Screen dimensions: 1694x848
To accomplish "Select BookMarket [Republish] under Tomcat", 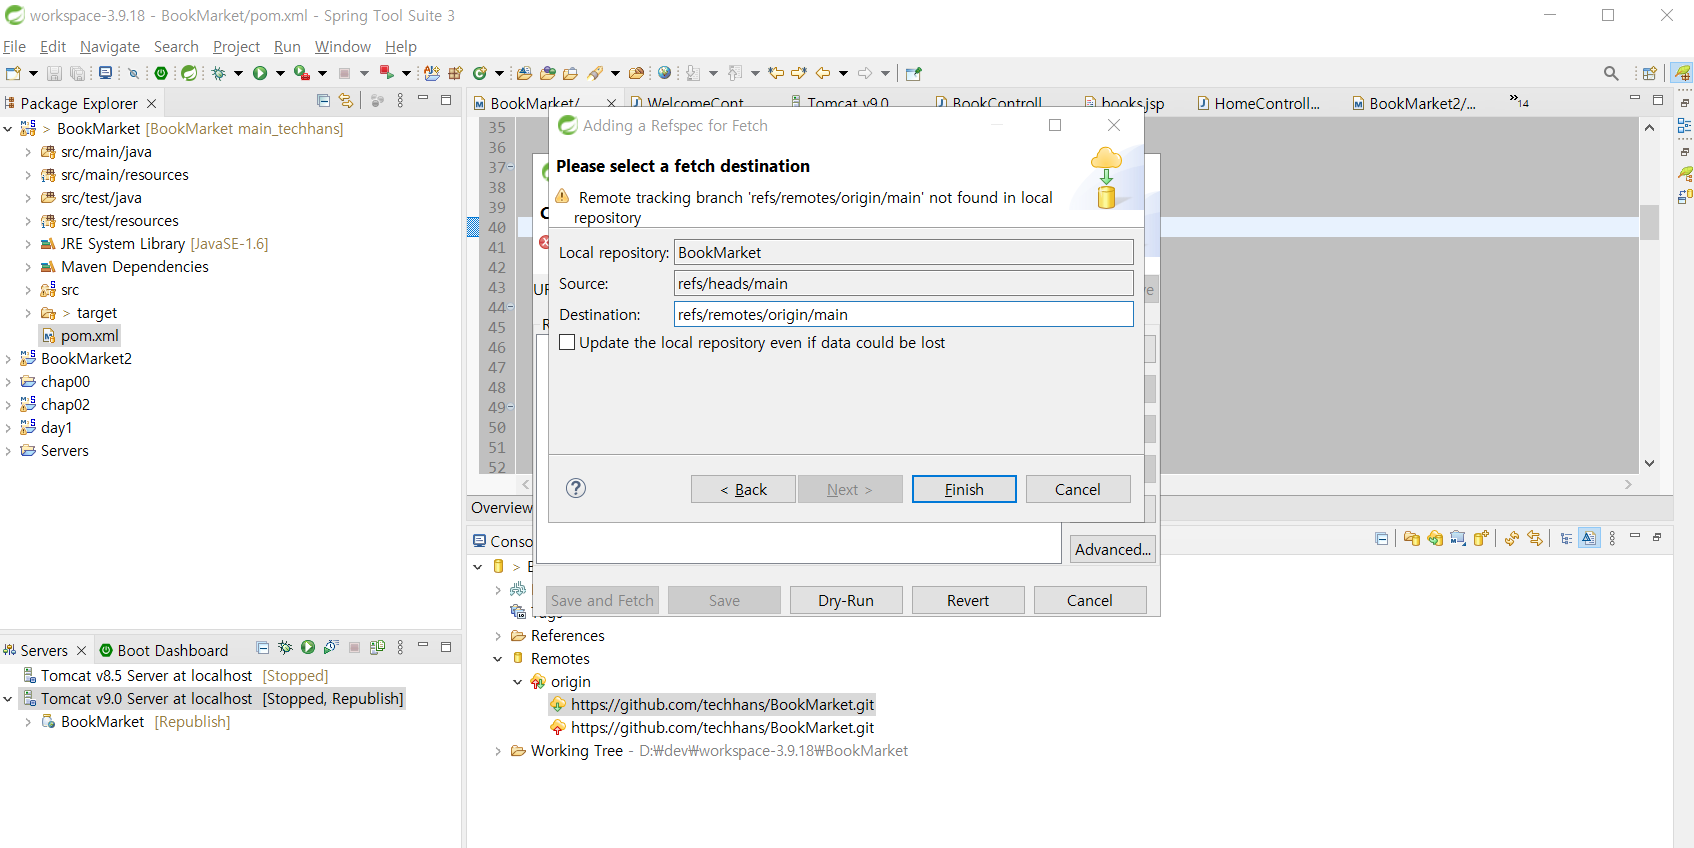I will click(x=135, y=722).
